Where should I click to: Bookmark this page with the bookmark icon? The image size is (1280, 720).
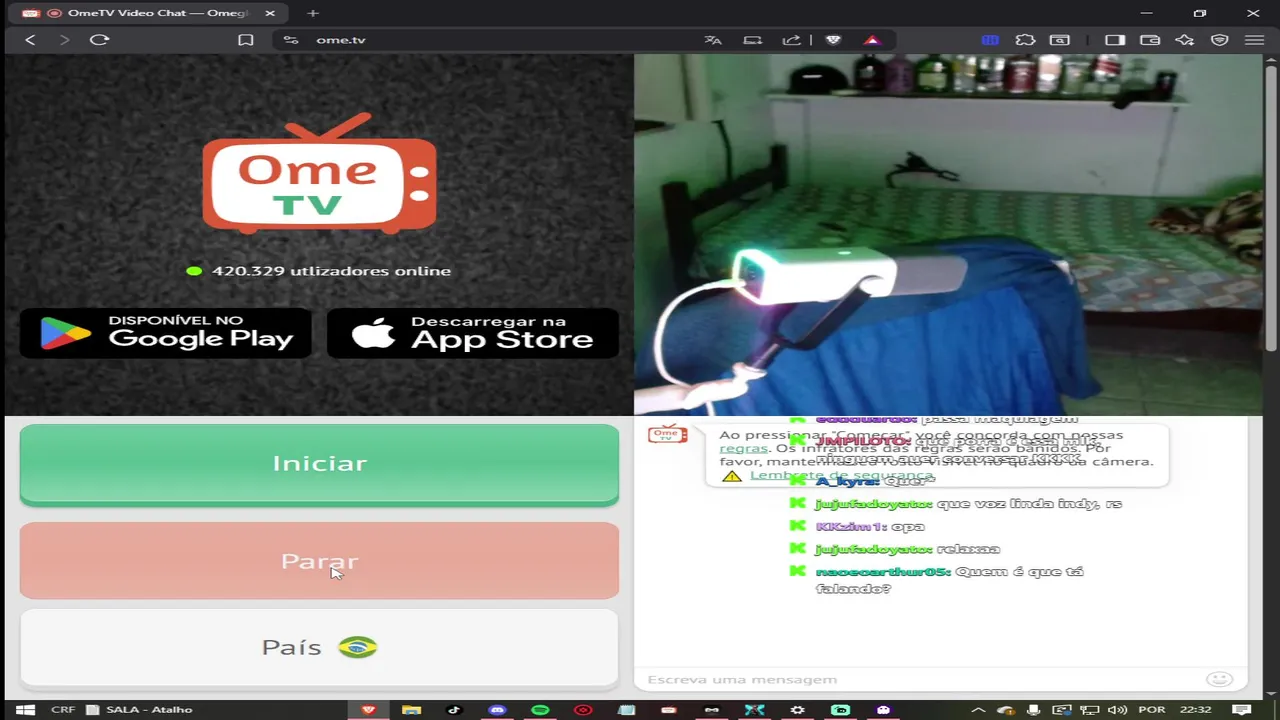point(245,40)
